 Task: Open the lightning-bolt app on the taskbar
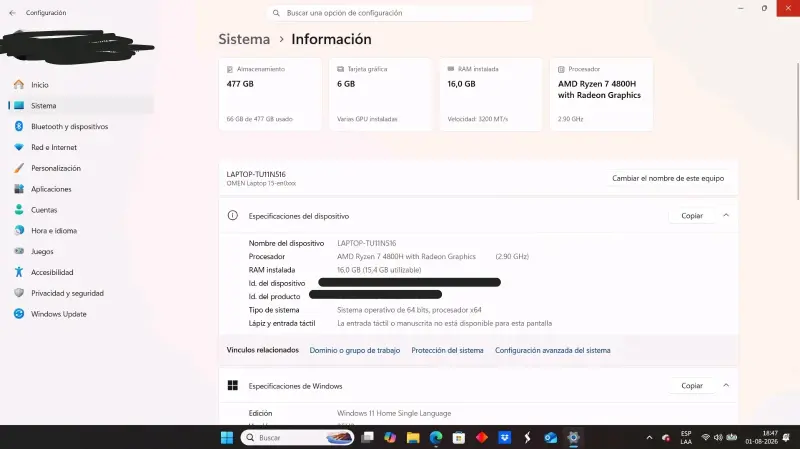click(528, 438)
